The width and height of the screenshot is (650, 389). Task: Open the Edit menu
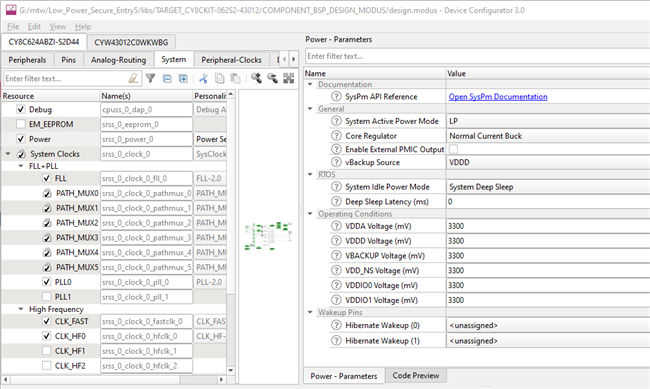[34, 27]
